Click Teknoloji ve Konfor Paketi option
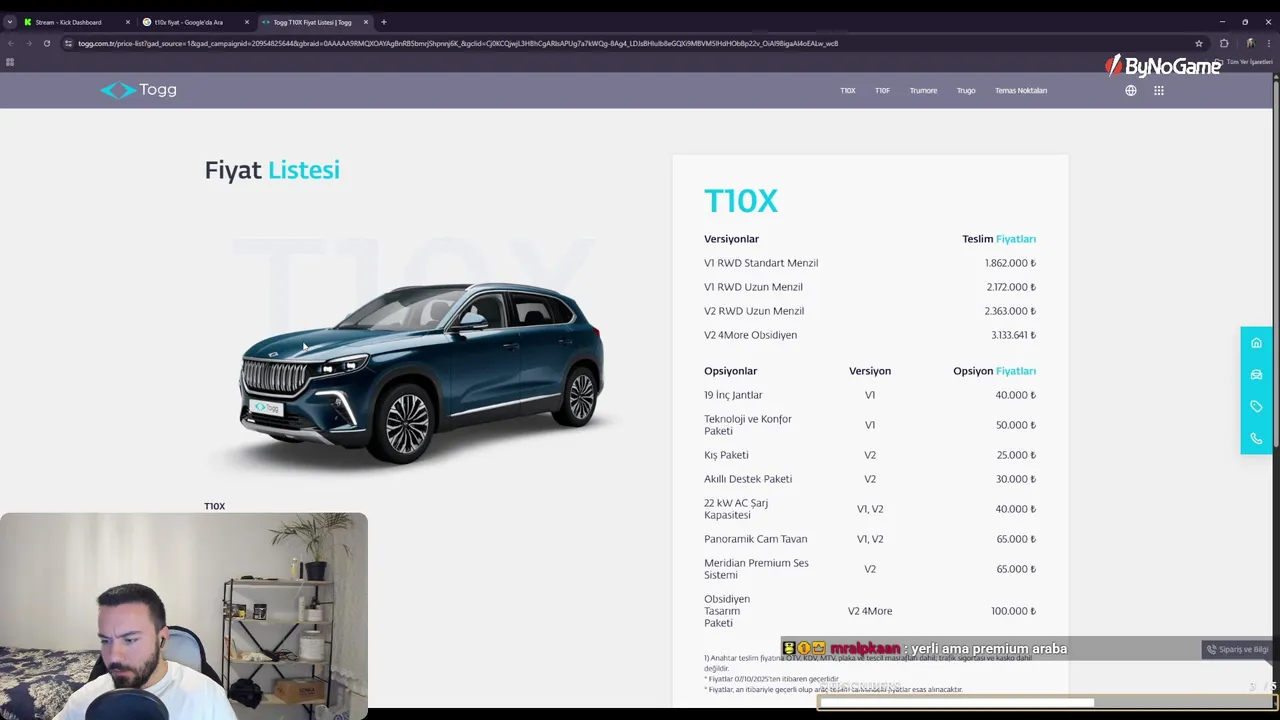The image size is (1280, 720). tap(748, 425)
